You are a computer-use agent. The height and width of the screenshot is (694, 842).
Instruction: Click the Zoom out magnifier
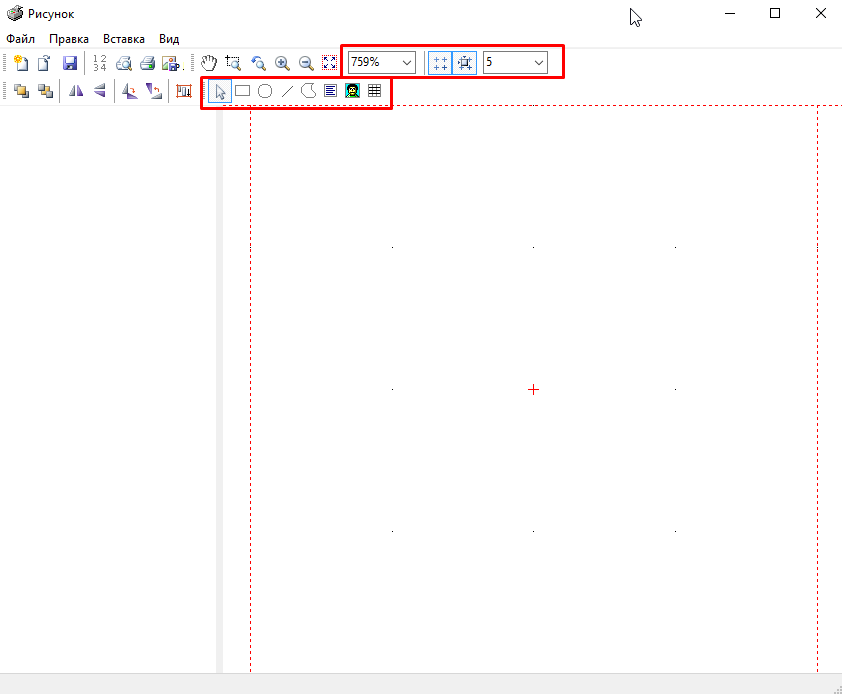coord(306,63)
